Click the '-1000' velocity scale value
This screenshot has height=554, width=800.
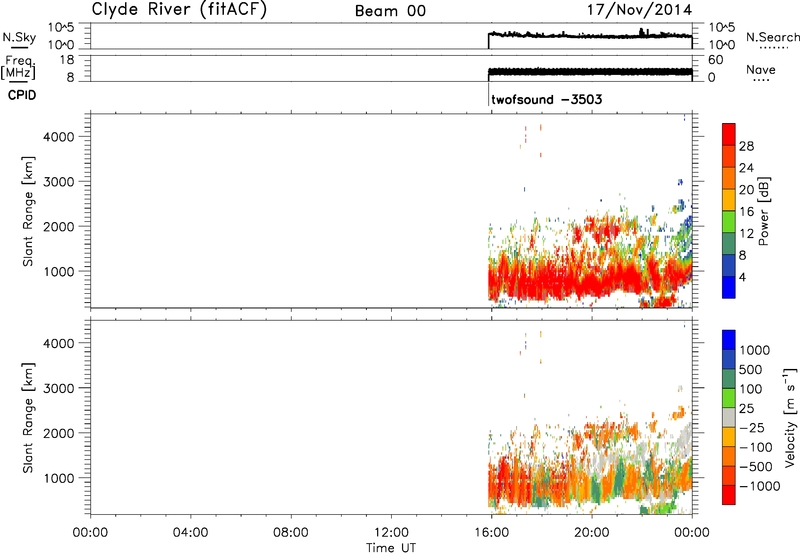point(760,486)
